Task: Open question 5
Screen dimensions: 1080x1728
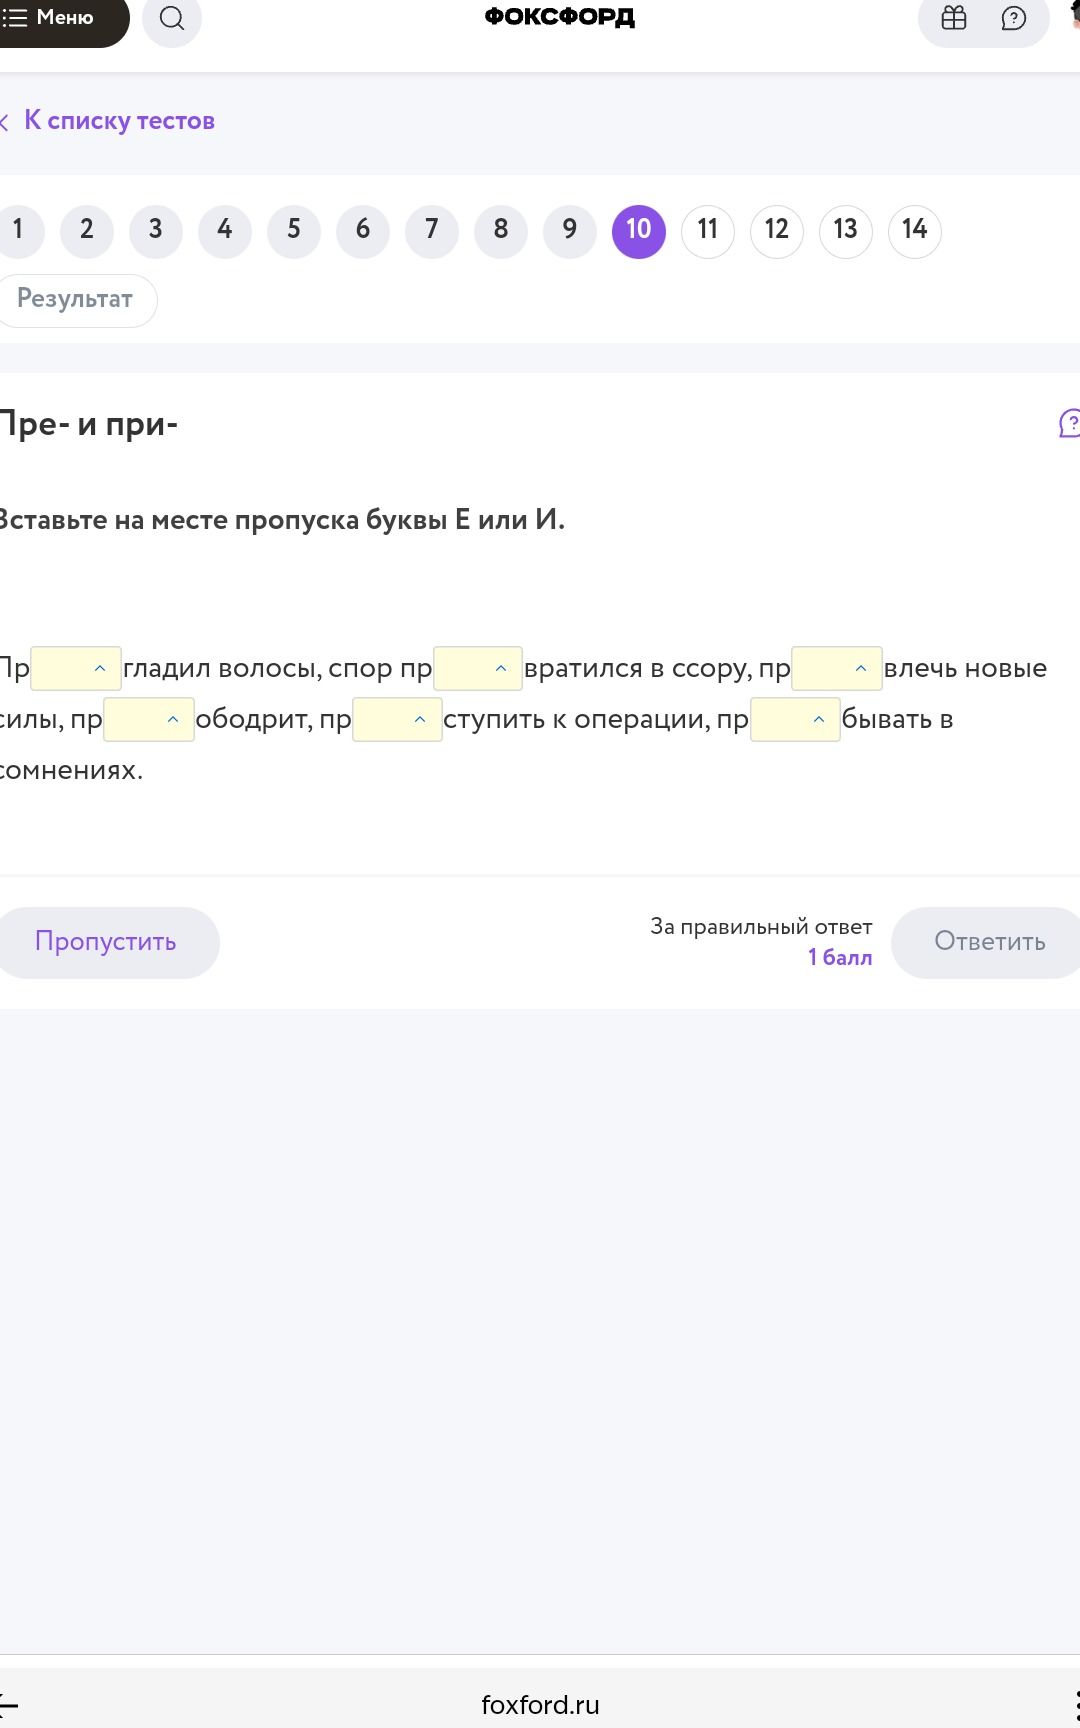Action: coord(294,230)
